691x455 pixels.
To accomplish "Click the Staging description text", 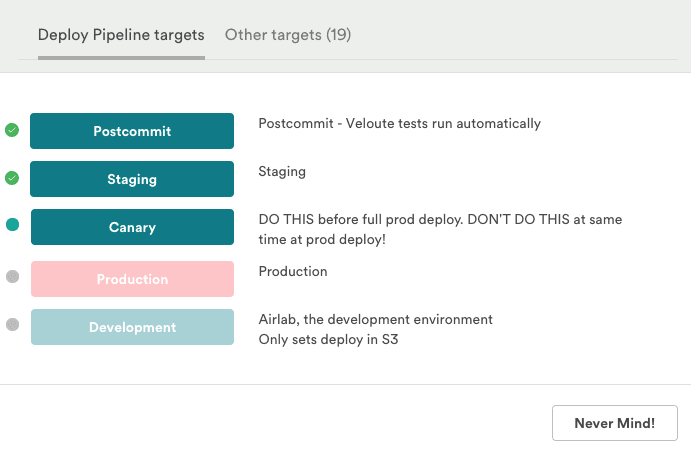I will pyautogui.click(x=282, y=172).
